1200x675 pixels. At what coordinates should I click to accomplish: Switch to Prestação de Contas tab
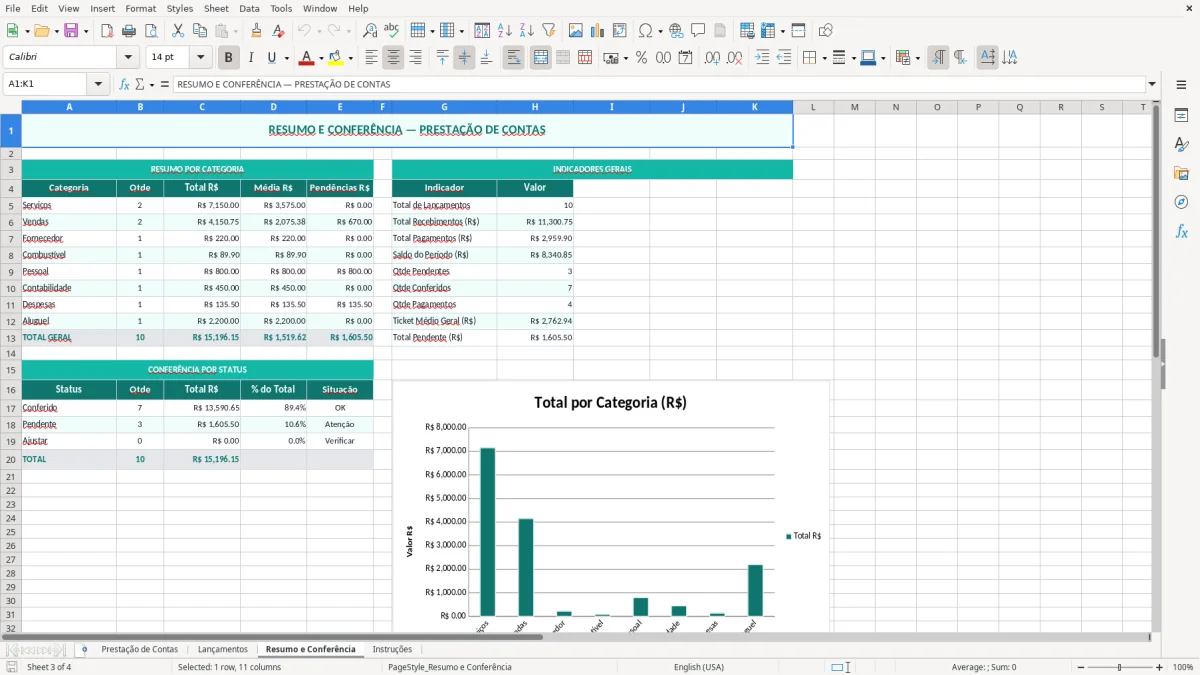pyautogui.click(x=139, y=649)
